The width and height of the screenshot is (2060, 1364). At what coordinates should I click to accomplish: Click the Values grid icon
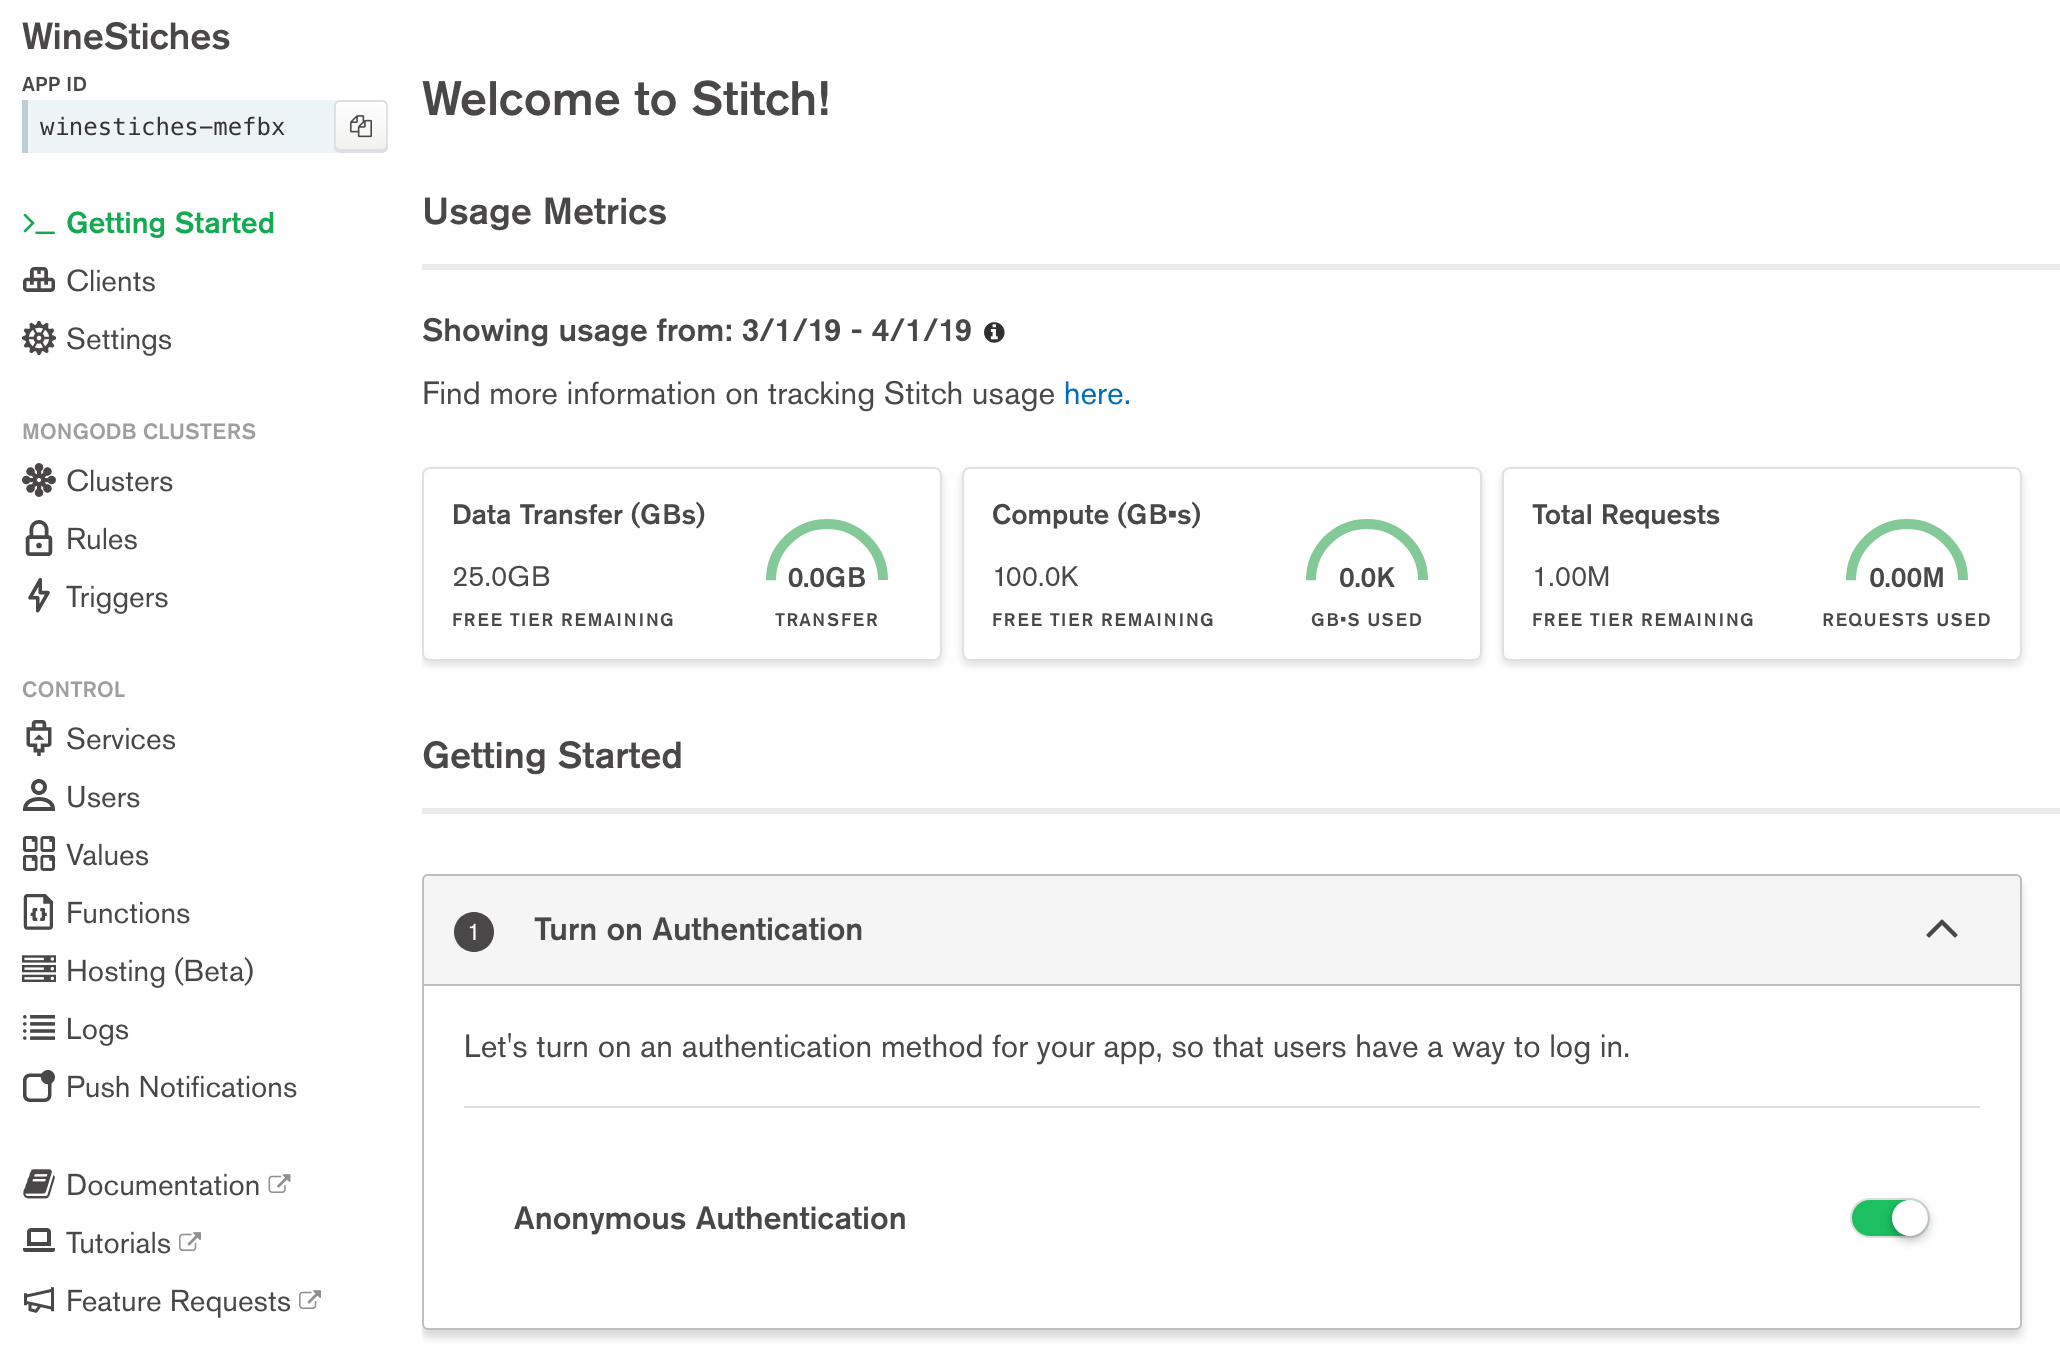(x=39, y=854)
